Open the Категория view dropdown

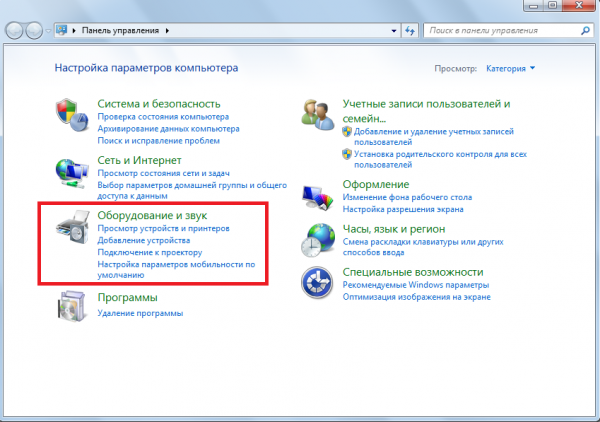510,68
